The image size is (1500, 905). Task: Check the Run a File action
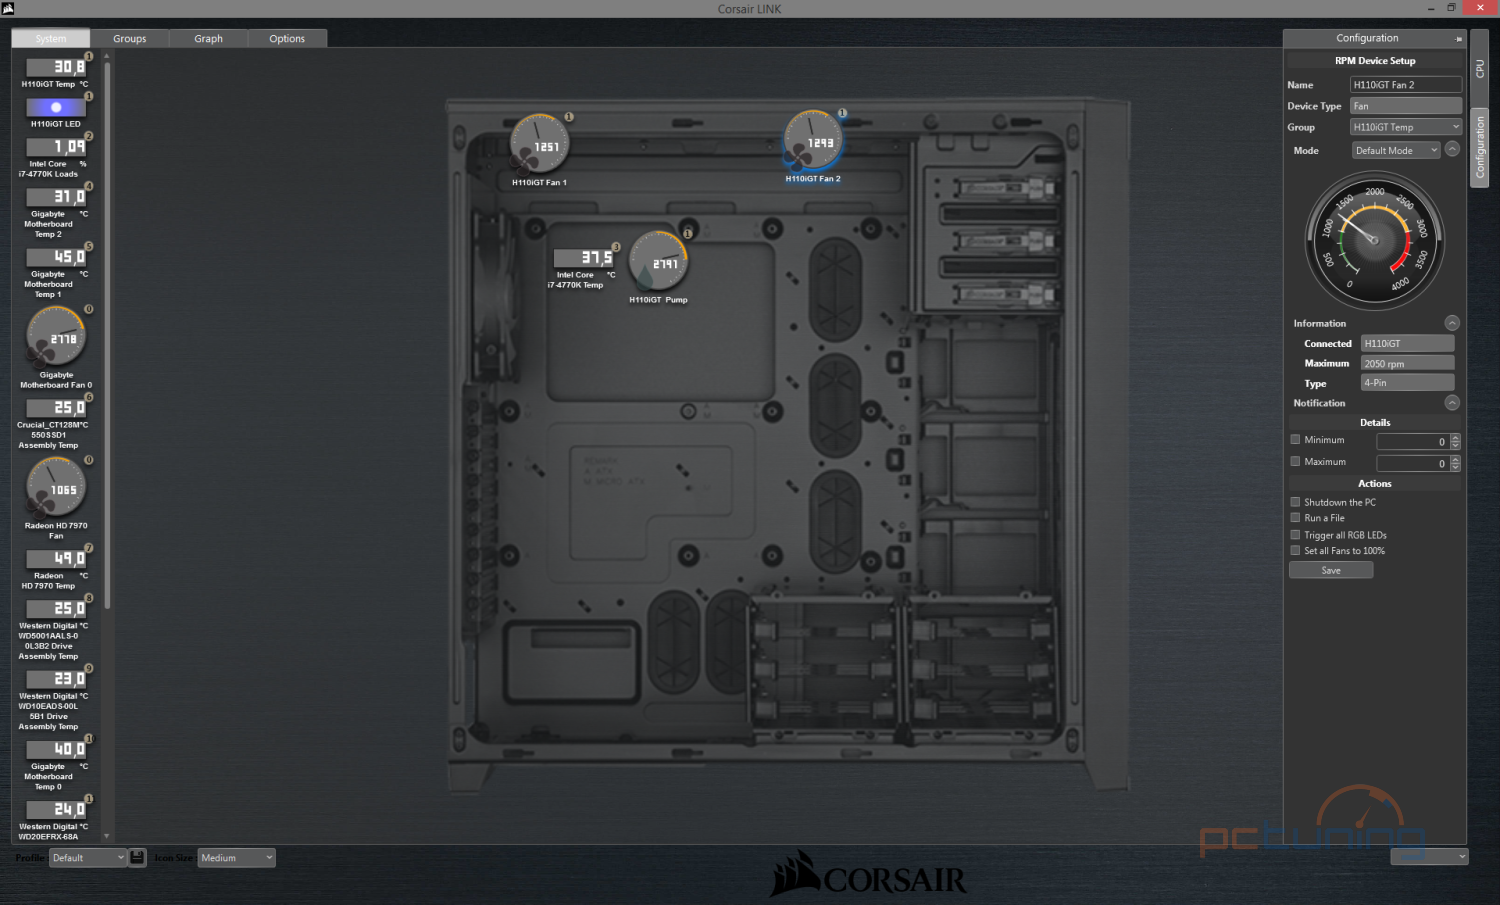tap(1295, 518)
